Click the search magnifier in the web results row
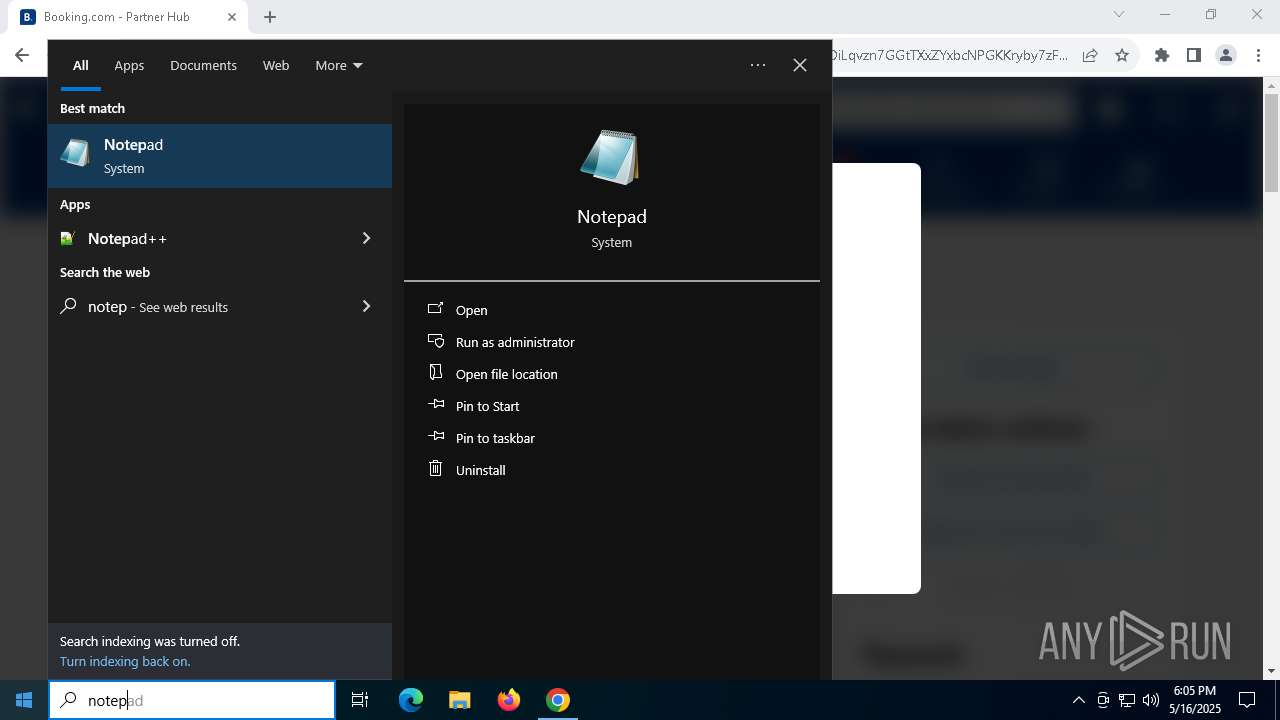Screen dimensions: 1280x720 tap(68, 306)
